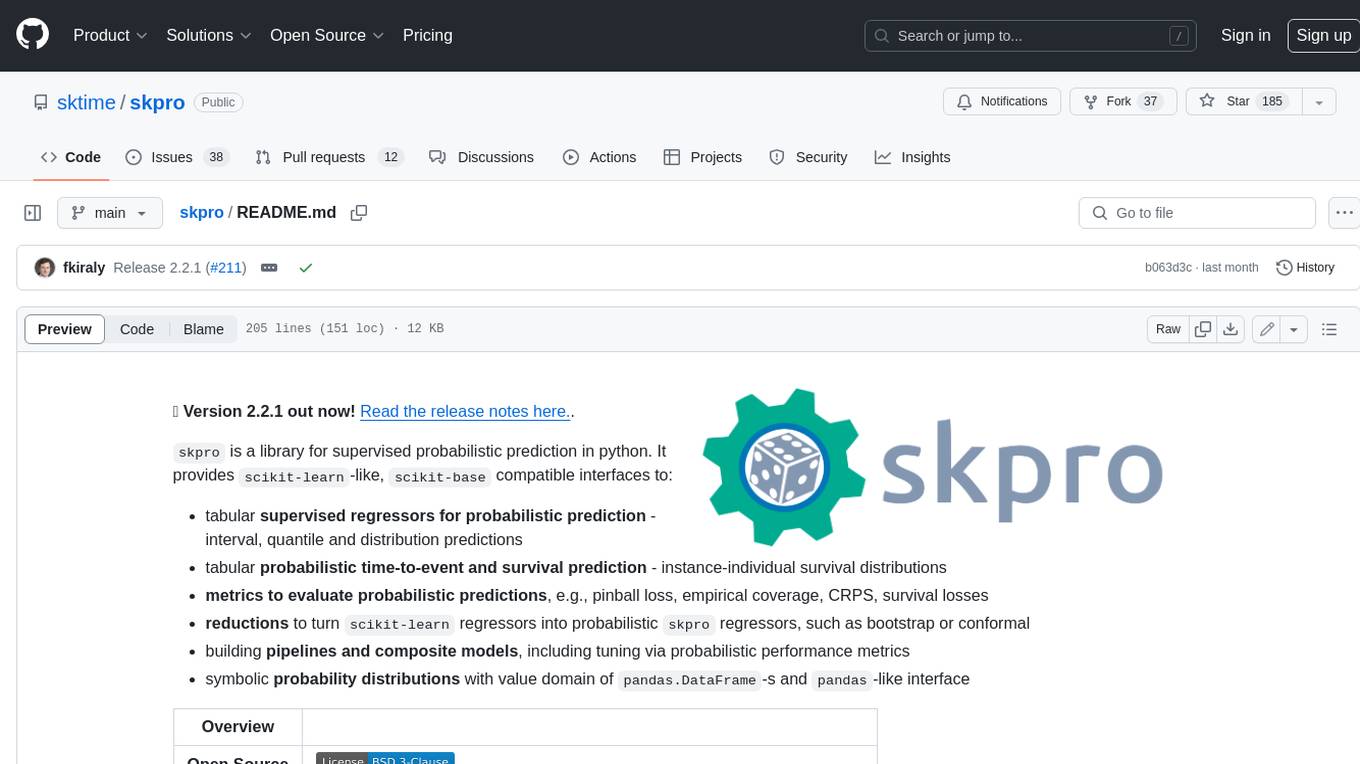Select the Blame view
The height and width of the screenshot is (764, 1360).
pos(204,329)
